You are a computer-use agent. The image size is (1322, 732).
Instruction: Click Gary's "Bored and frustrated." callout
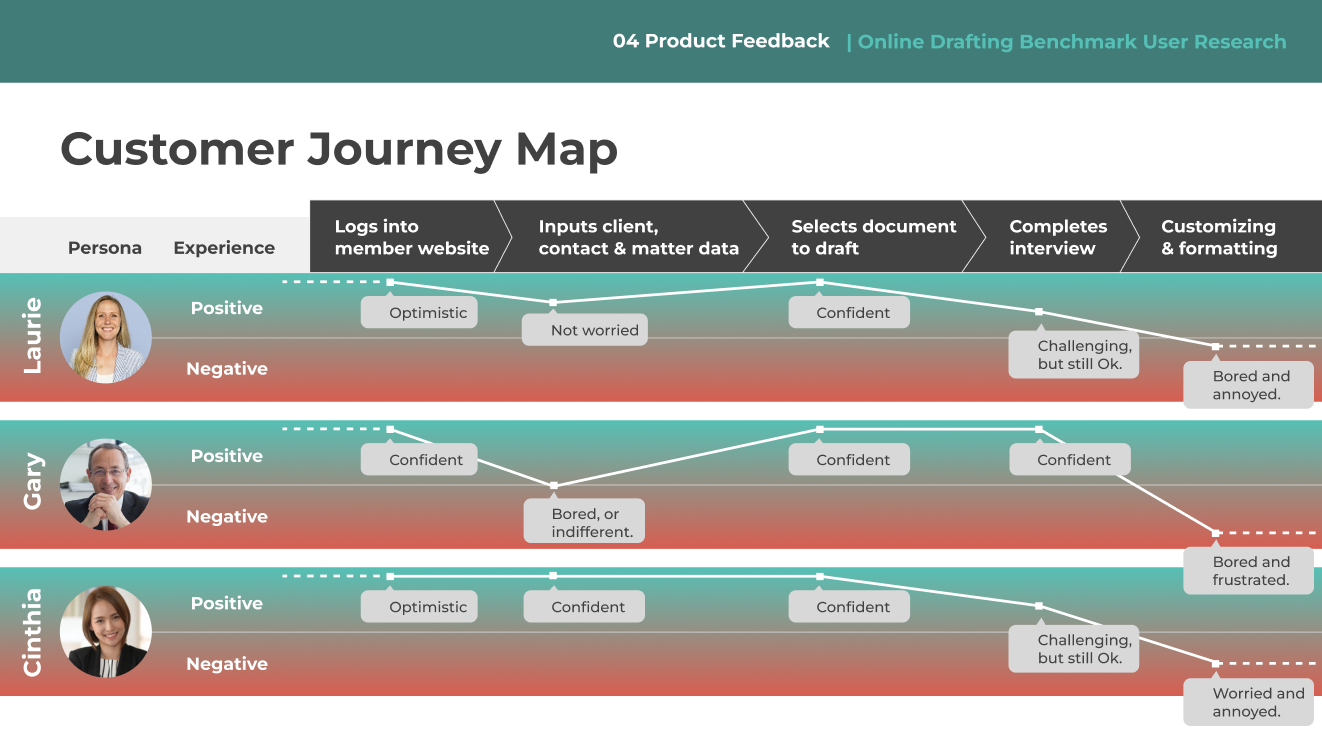tap(1248, 570)
